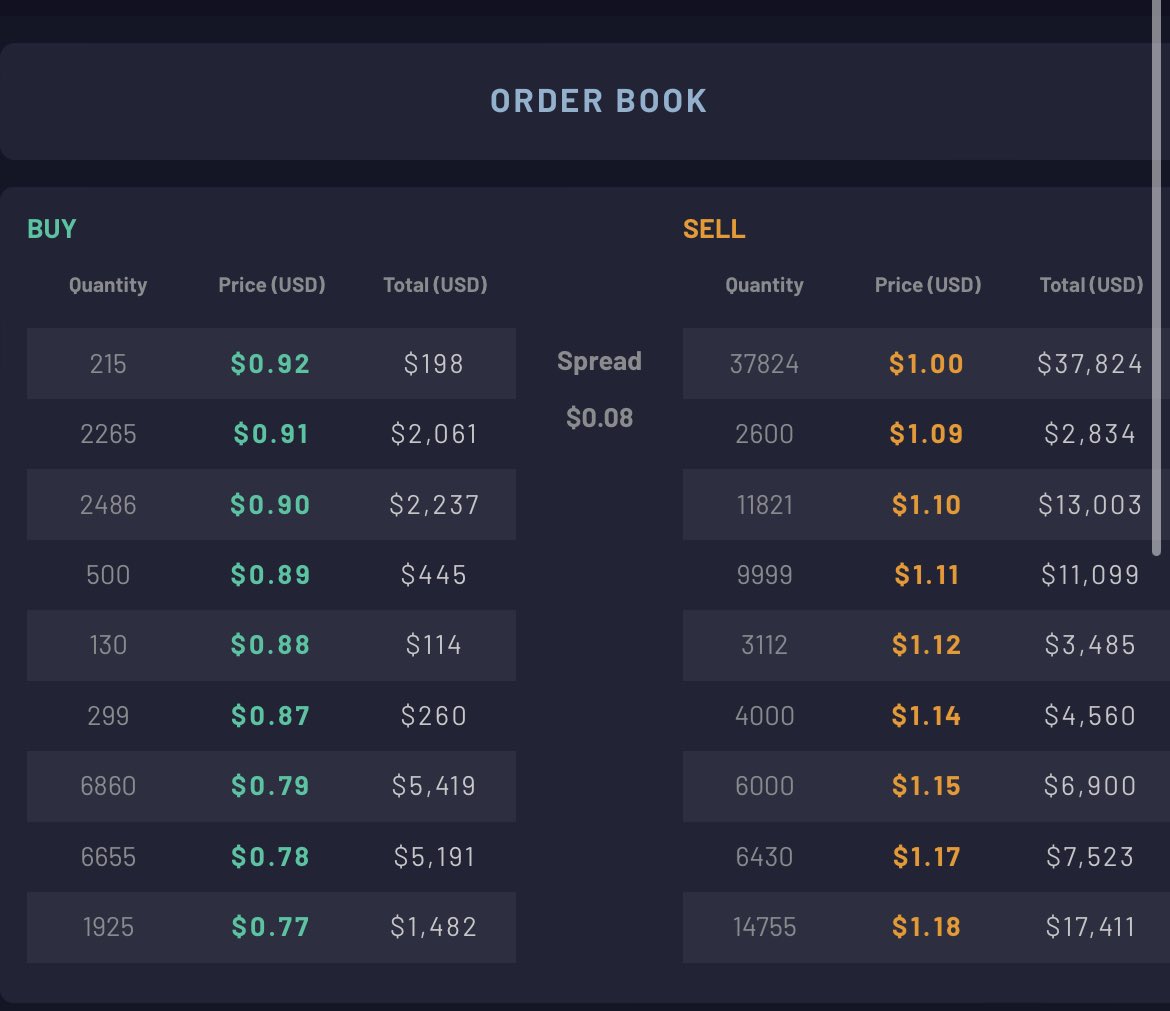Select sell quantity 14755
This screenshot has width=1170, height=1011.
pos(764,927)
